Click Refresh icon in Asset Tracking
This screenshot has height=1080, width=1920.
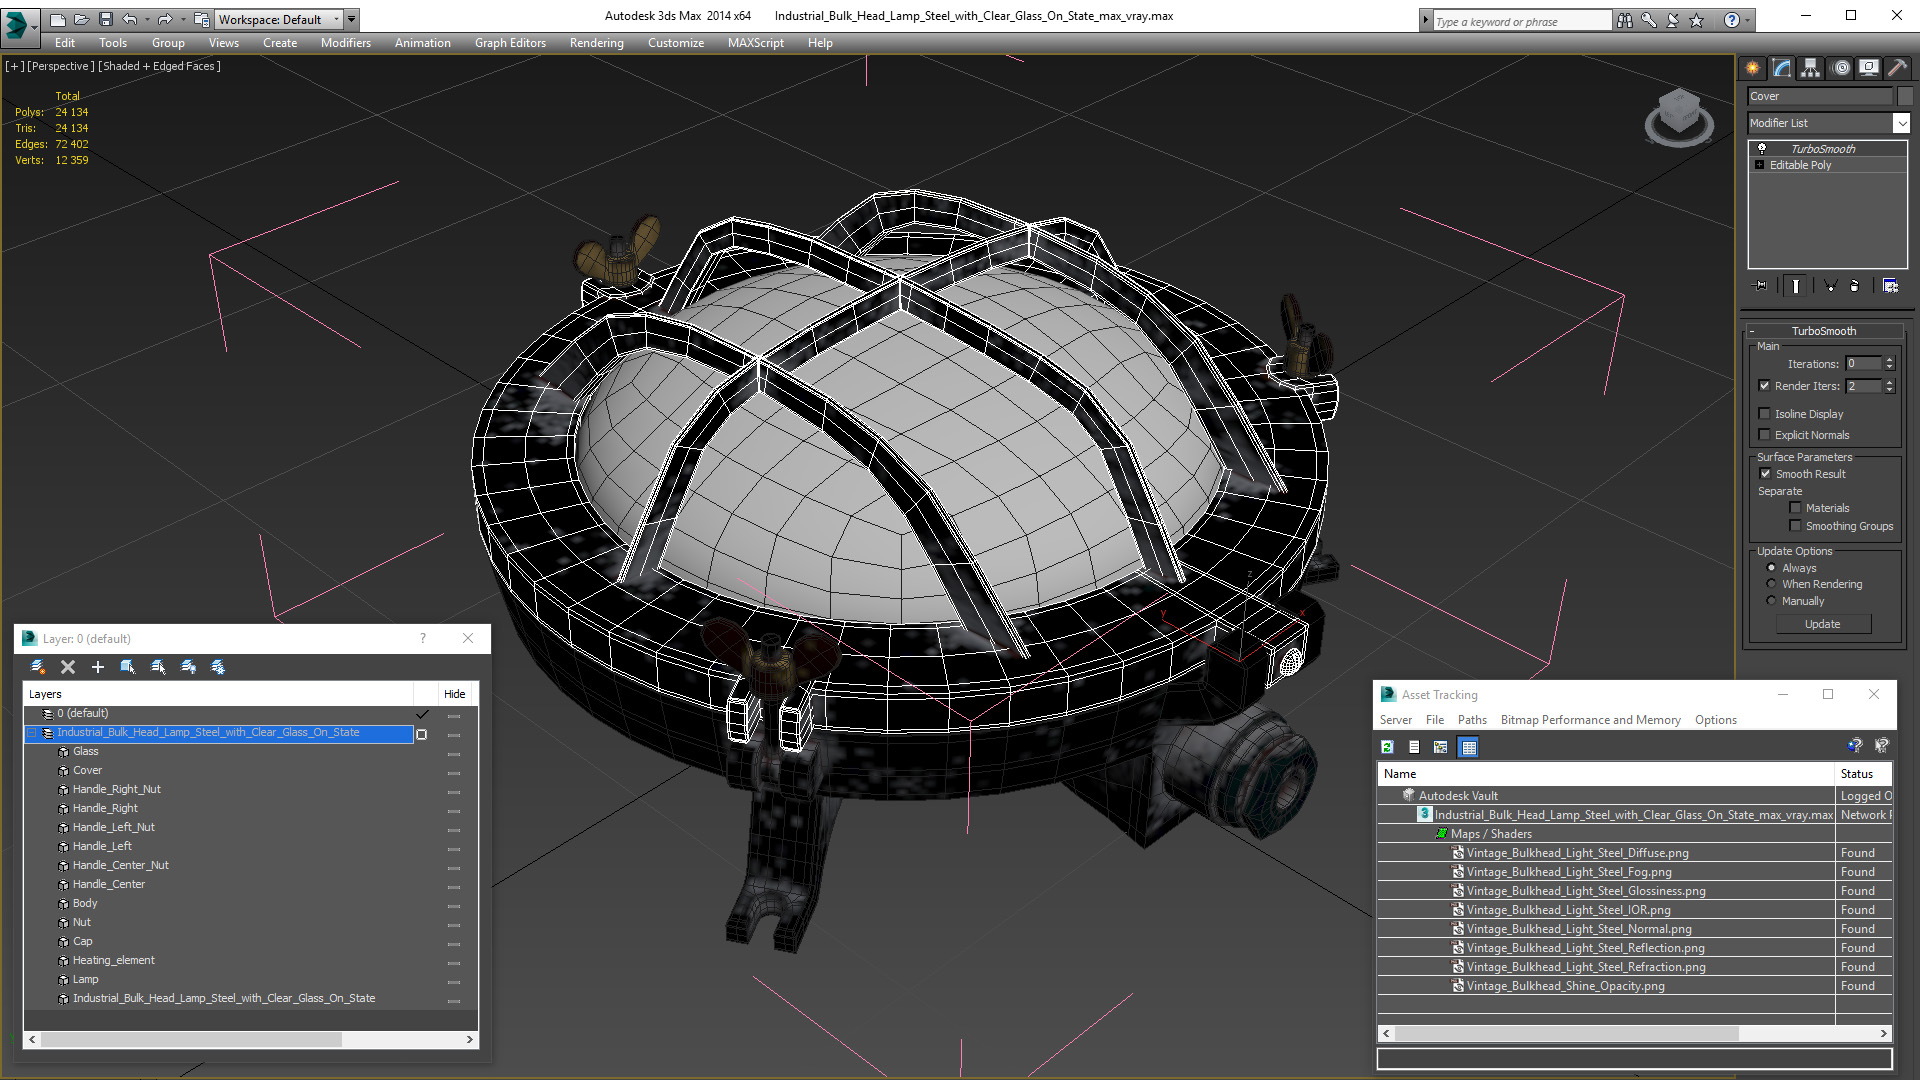click(x=1387, y=747)
